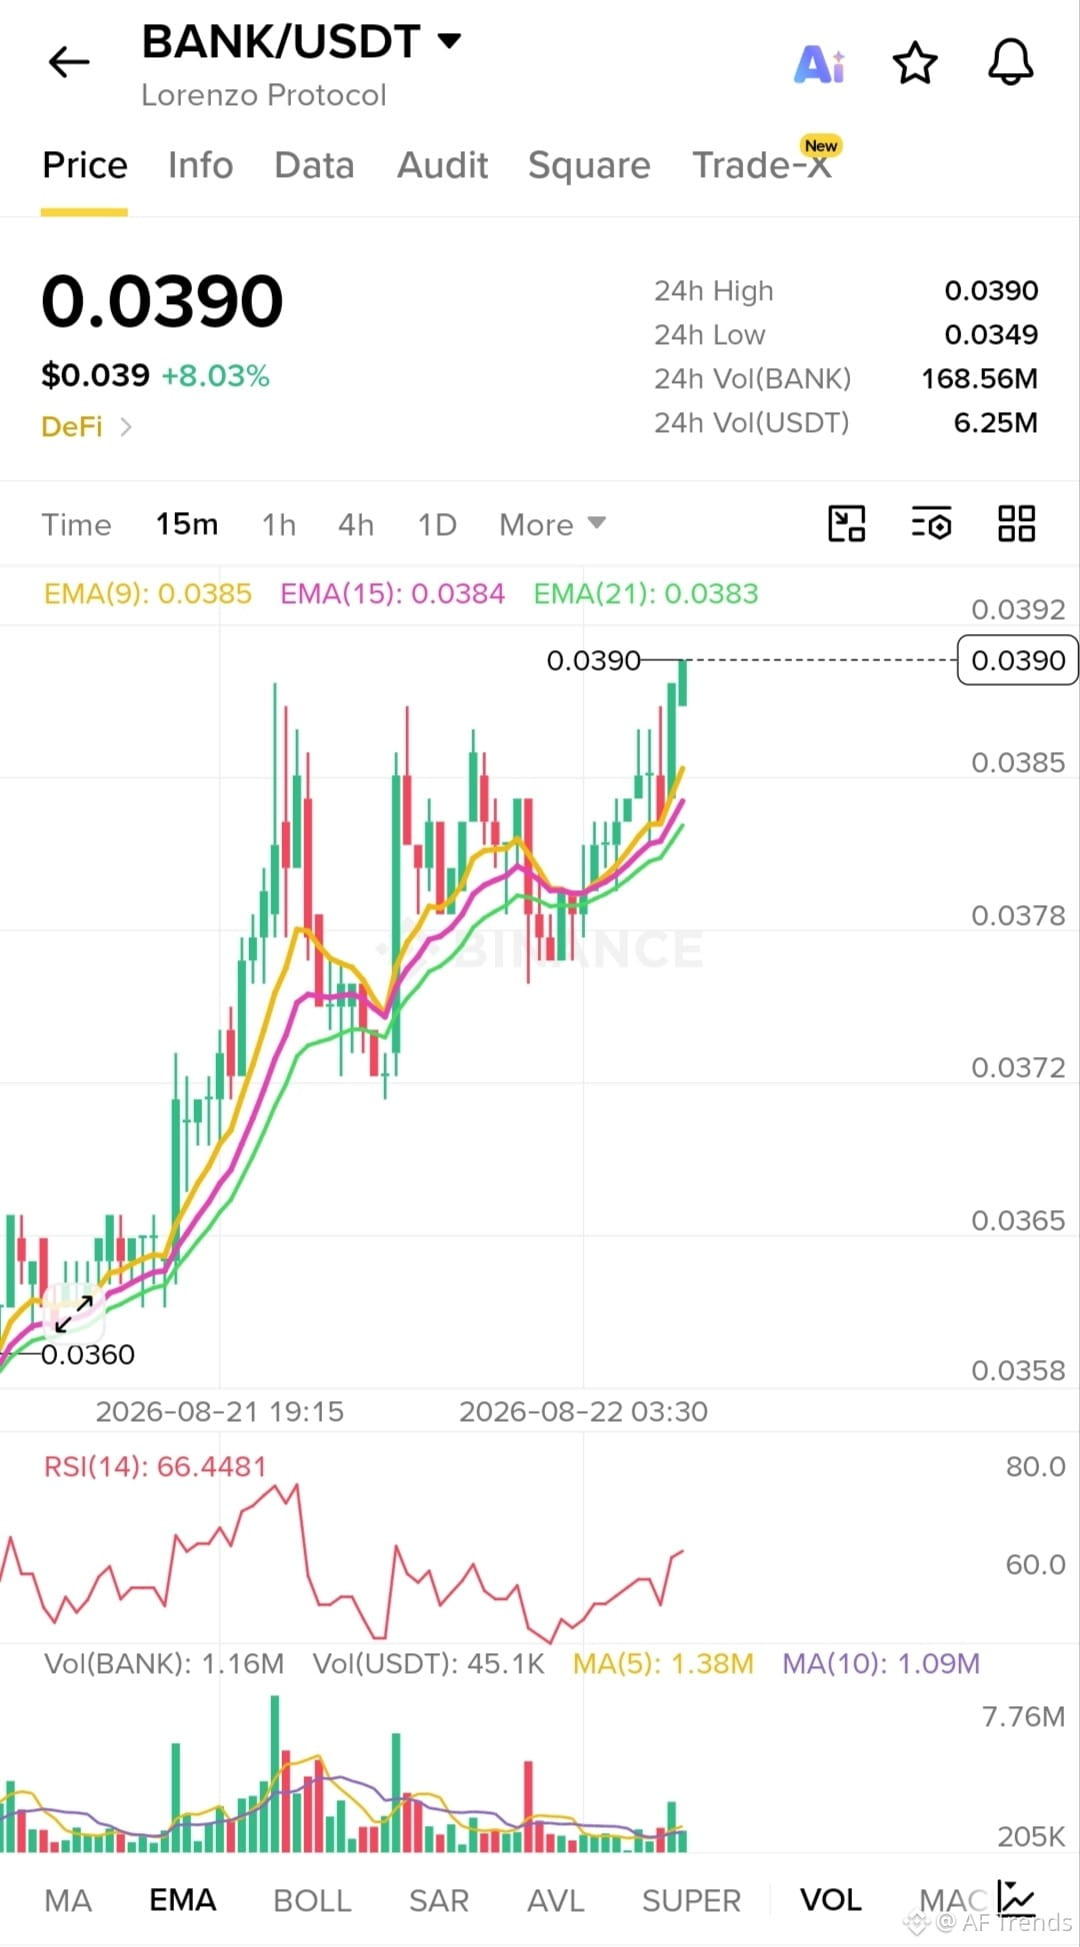Tap the 24h Vol(USDT) 6.25M value

coord(995,423)
